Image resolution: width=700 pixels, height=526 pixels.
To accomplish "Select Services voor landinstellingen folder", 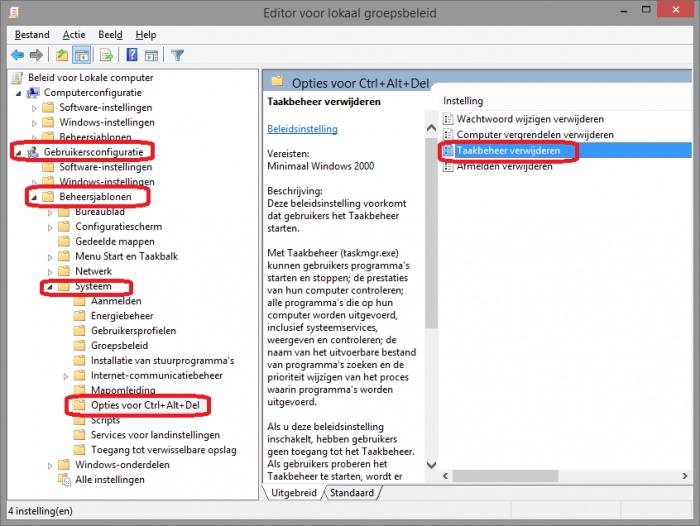I will tap(155, 435).
